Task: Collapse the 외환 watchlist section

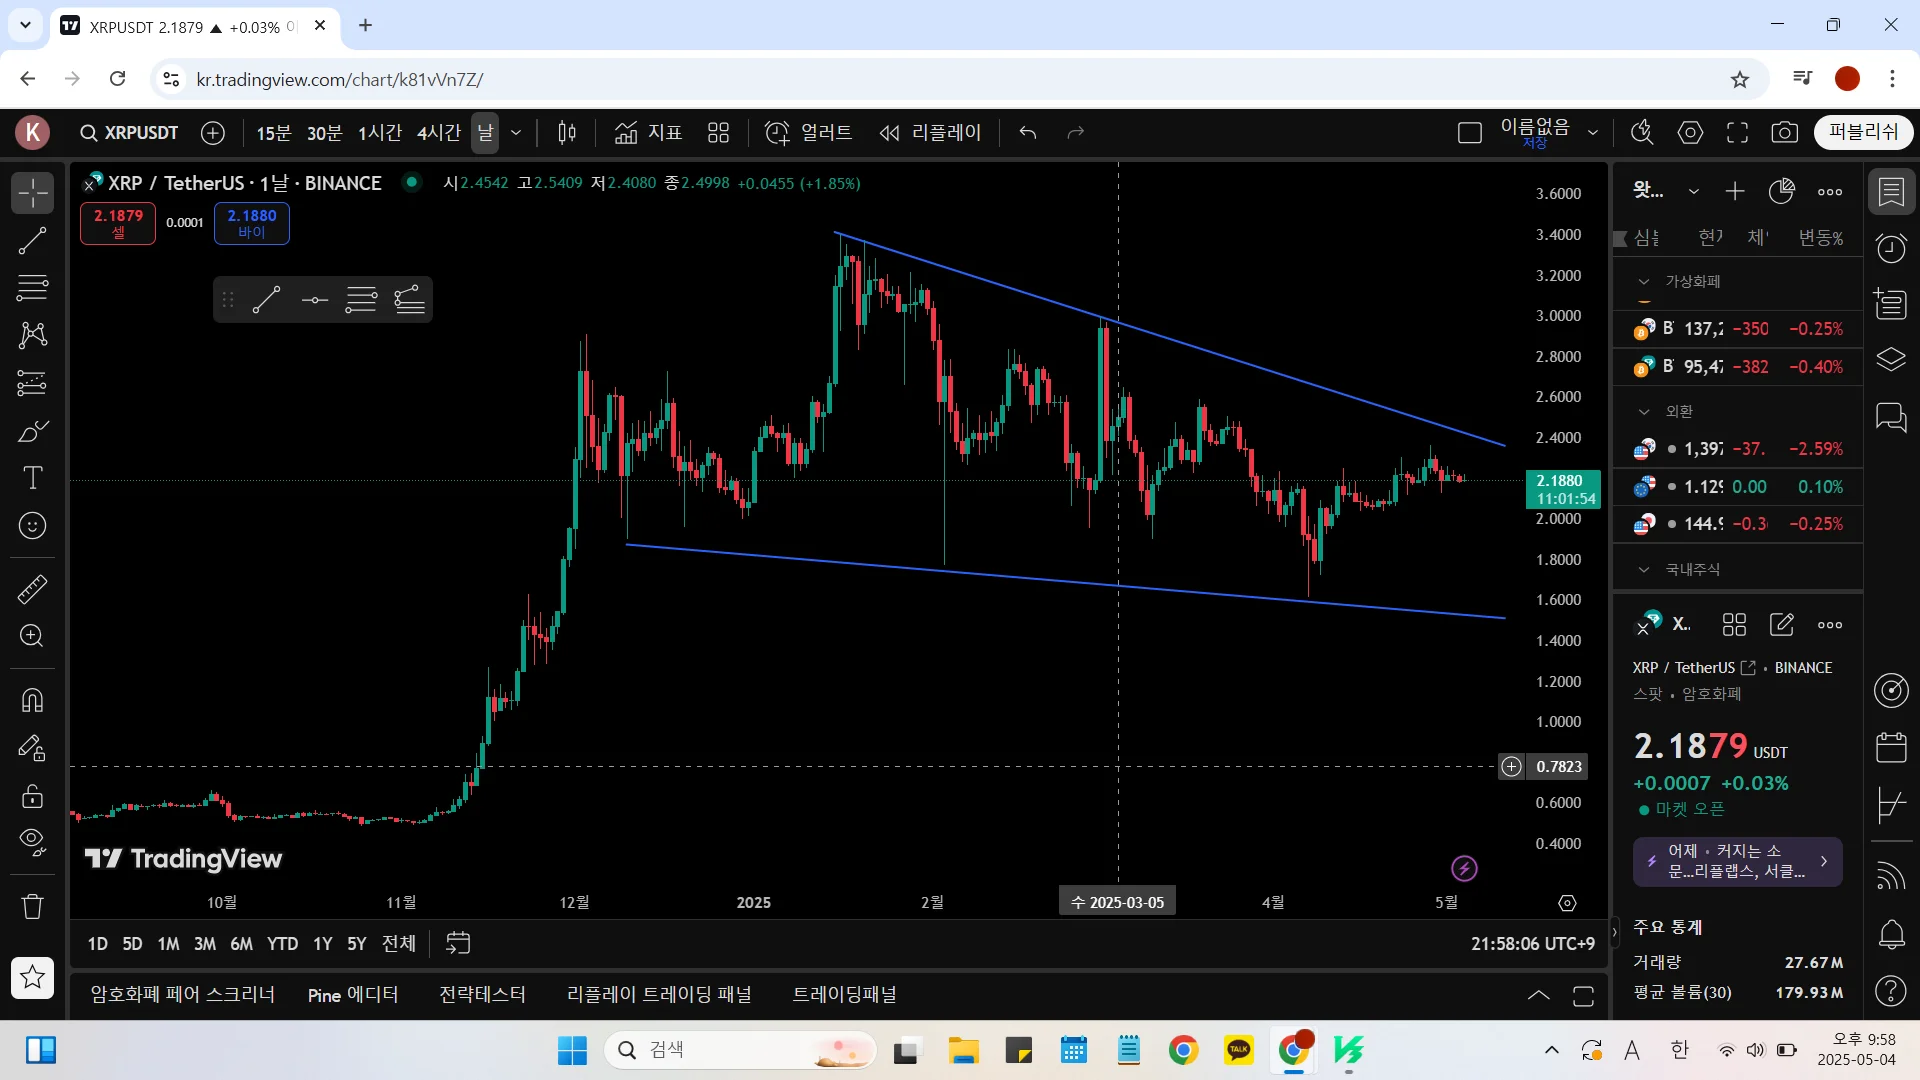Action: (x=1644, y=412)
